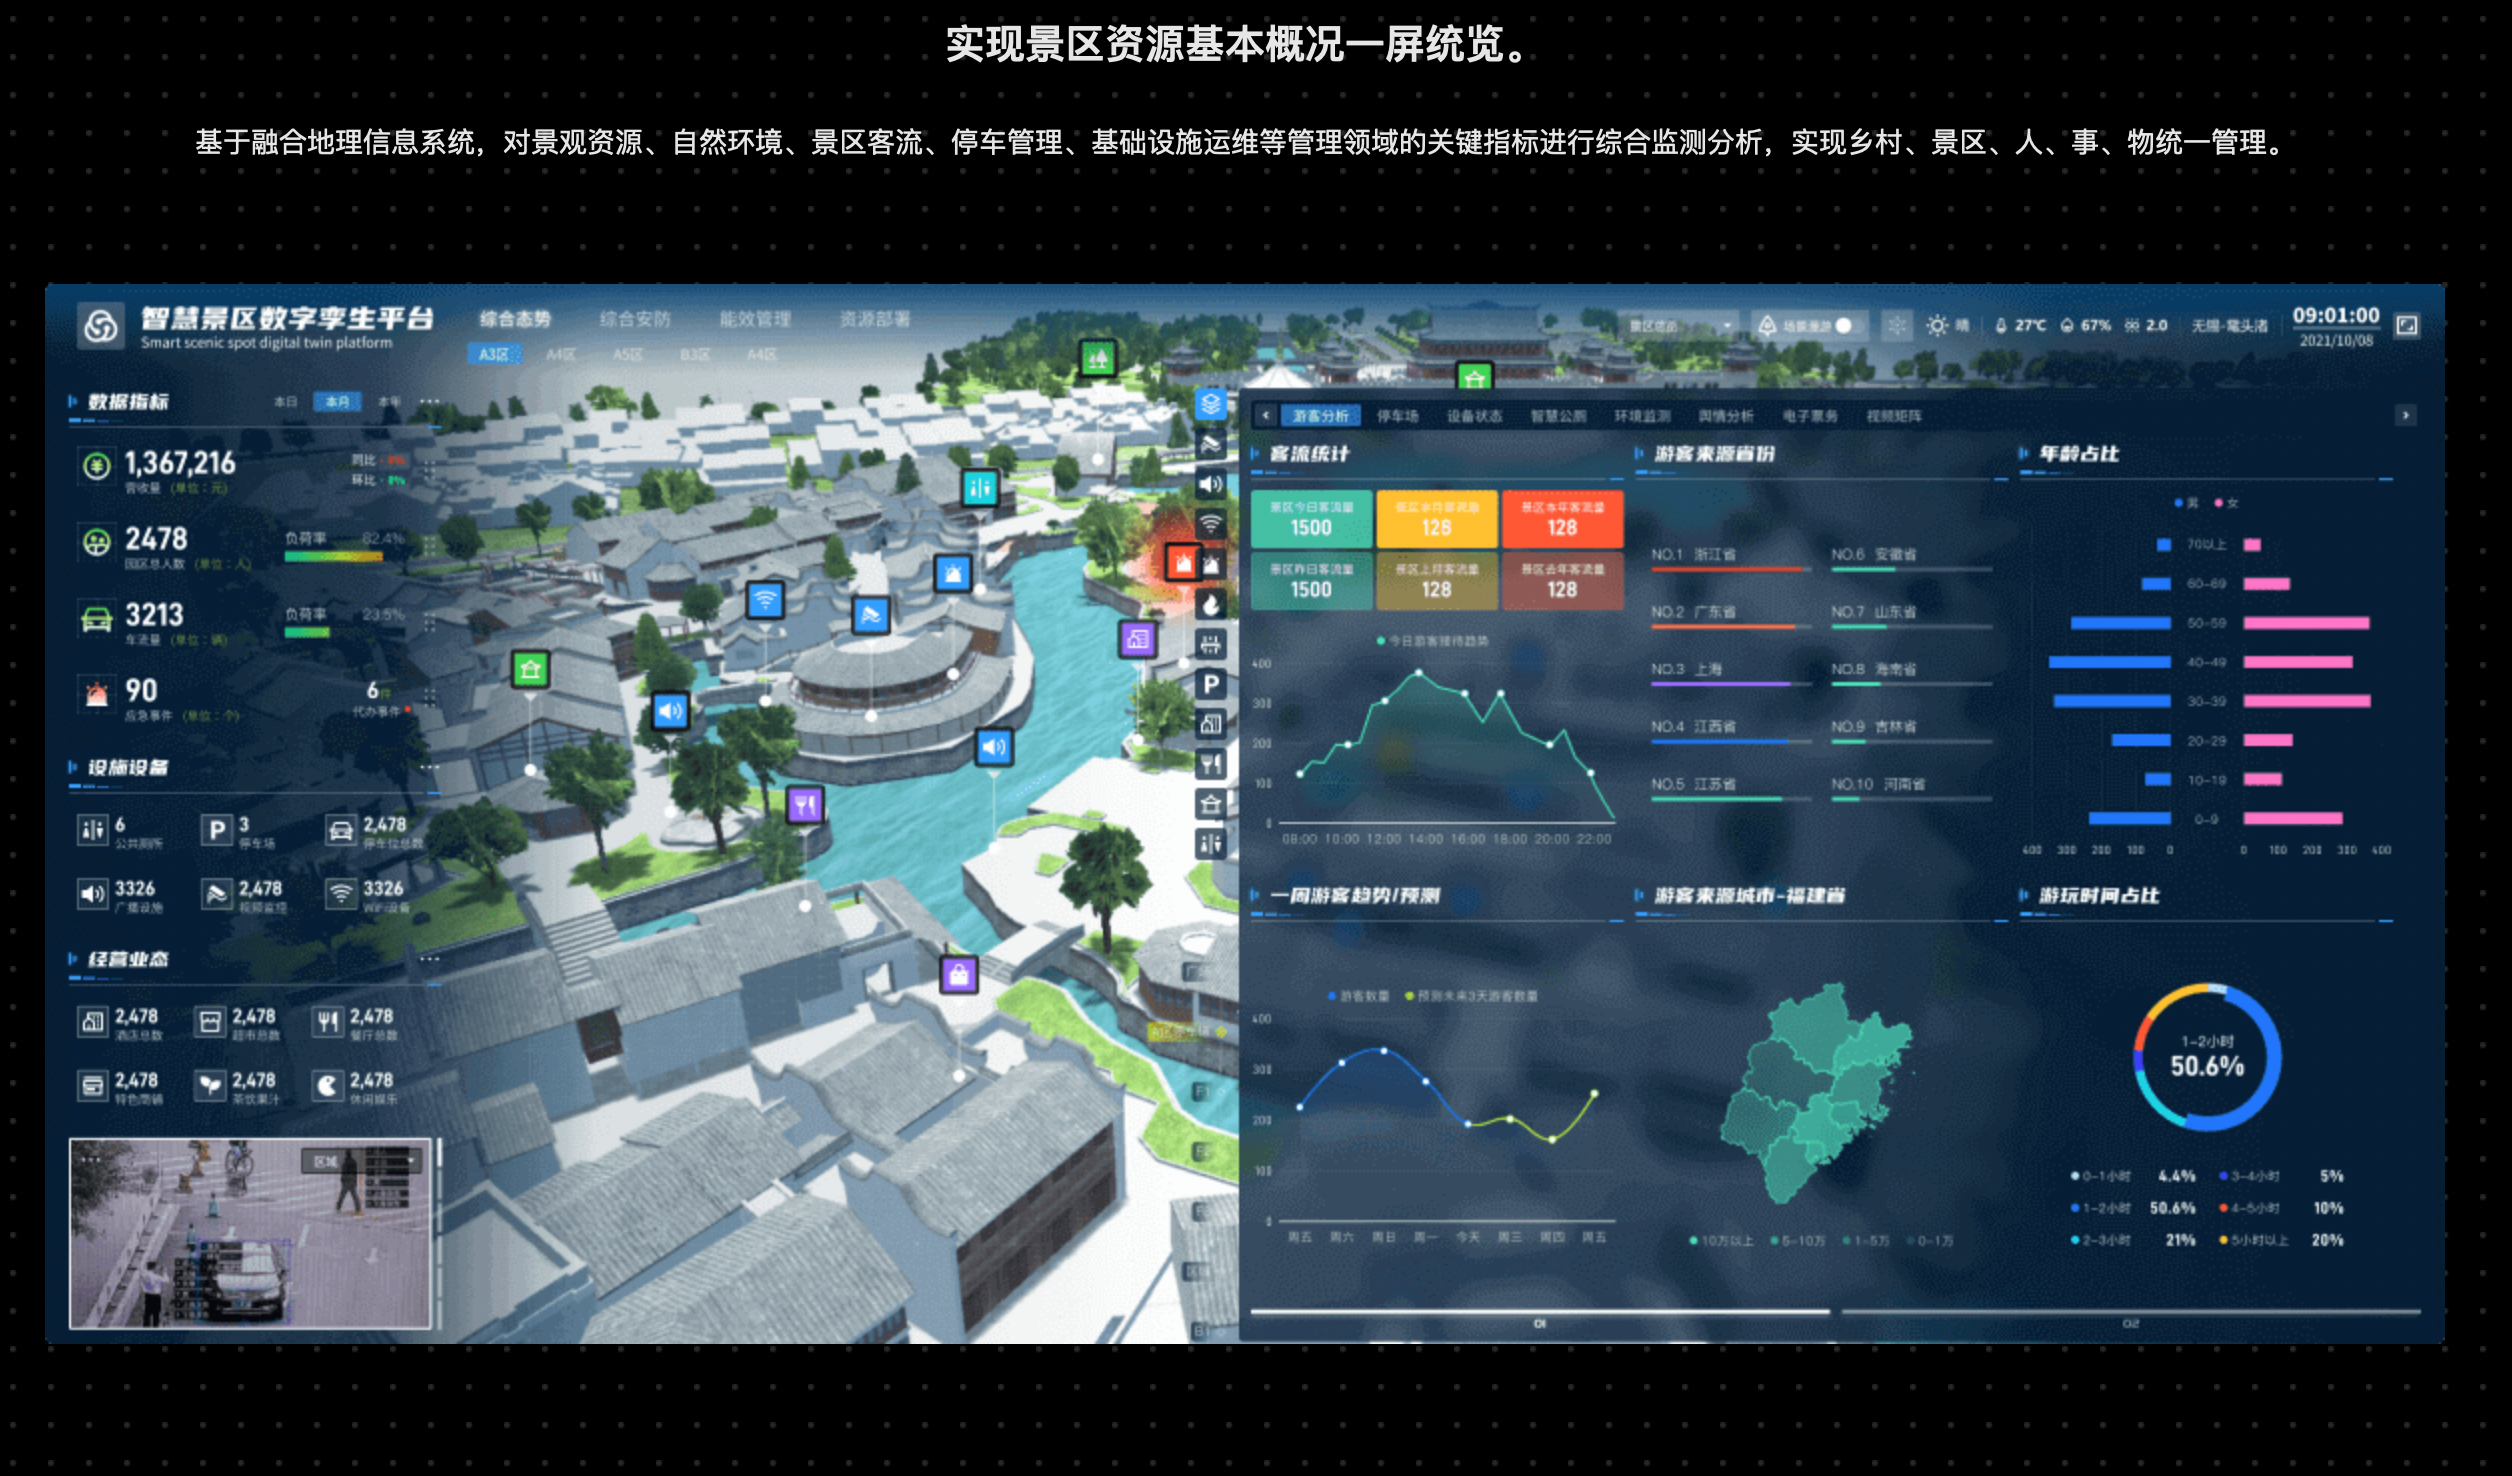Open the 能效管理 menu
The height and width of the screenshot is (1476, 2512).
755,319
